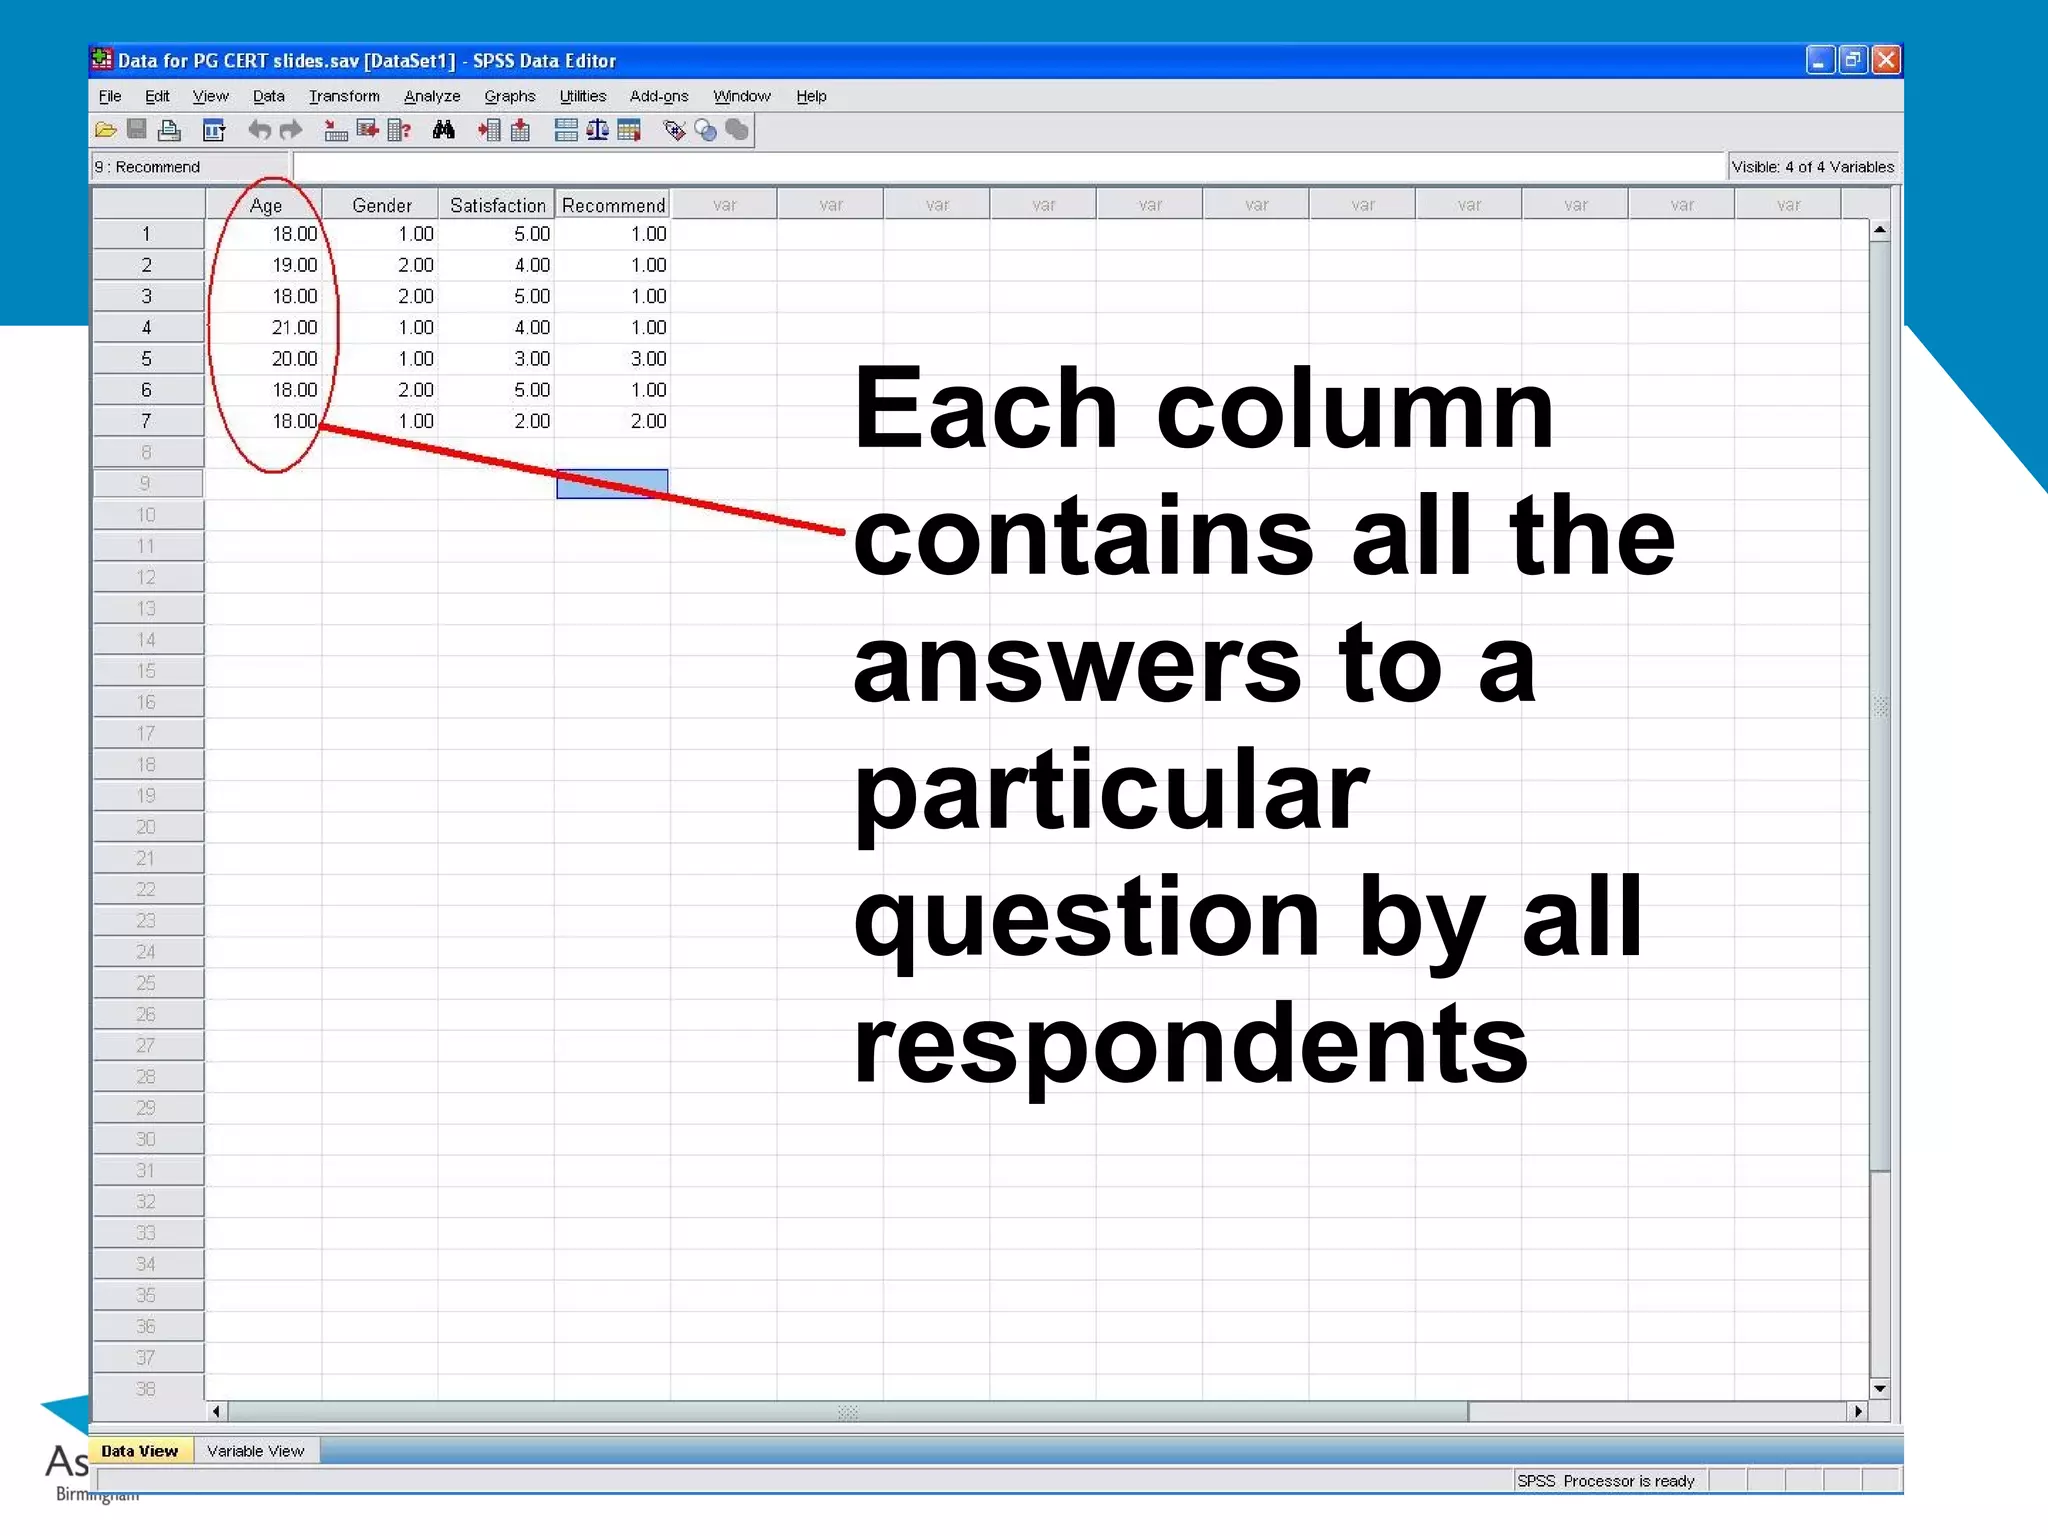Open the Dialog Recall icon
The image size is (2048, 1536).
214,130
